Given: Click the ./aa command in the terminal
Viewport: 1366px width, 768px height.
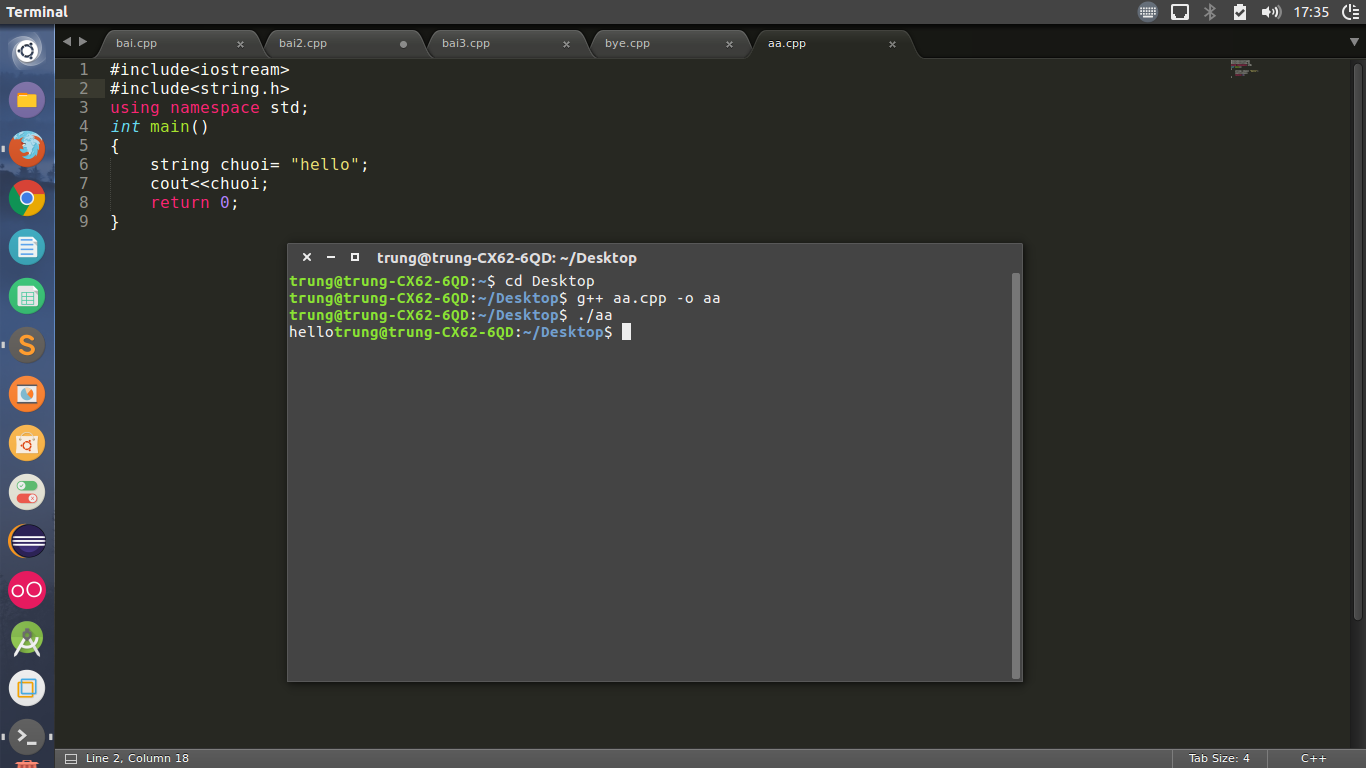Looking at the screenshot, I should [595, 315].
